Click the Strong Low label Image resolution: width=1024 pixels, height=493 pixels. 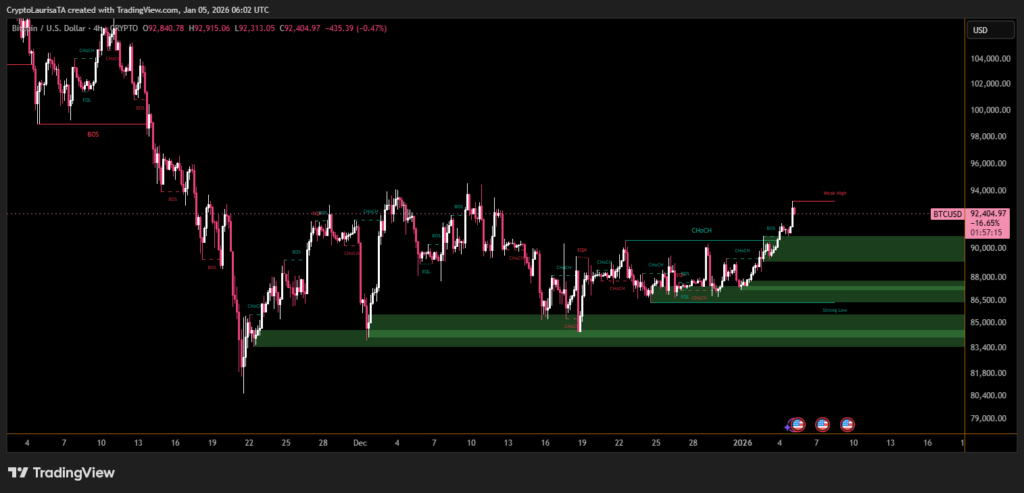[835, 311]
